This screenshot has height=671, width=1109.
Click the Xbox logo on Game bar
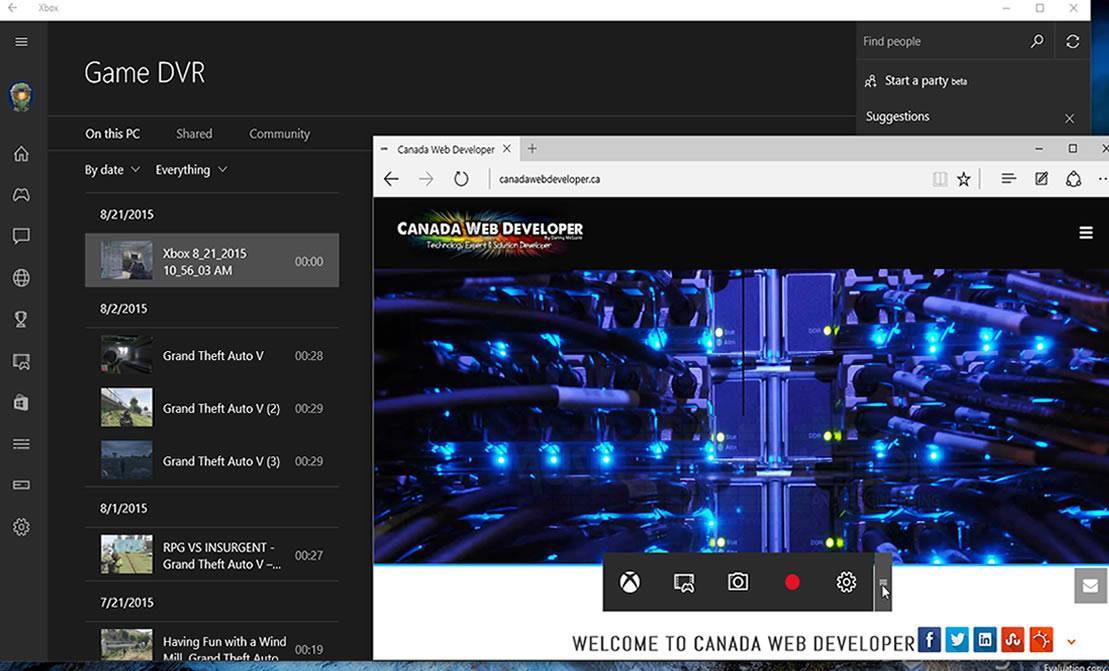pyautogui.click(x=629, y=582)
